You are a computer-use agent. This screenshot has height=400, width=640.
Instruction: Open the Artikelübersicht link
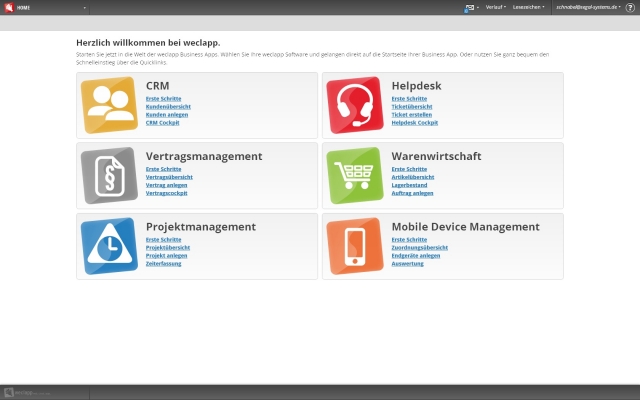(x=413, y=177)
